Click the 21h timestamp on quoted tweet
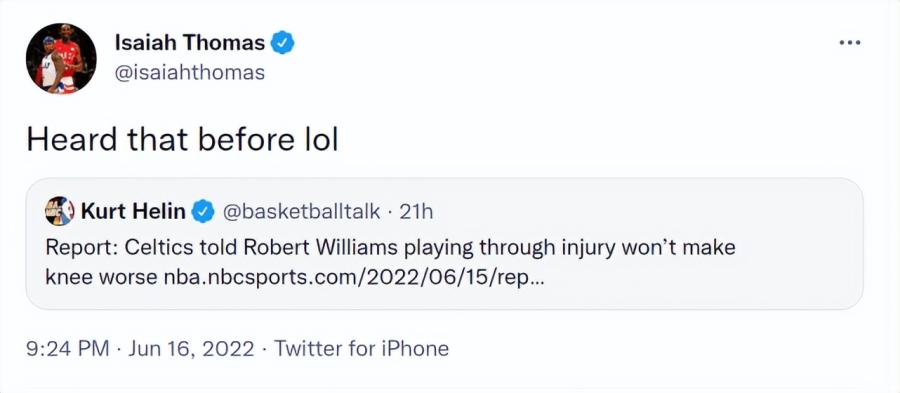Viewport: 900px width, 393px height. pos(416,212)
